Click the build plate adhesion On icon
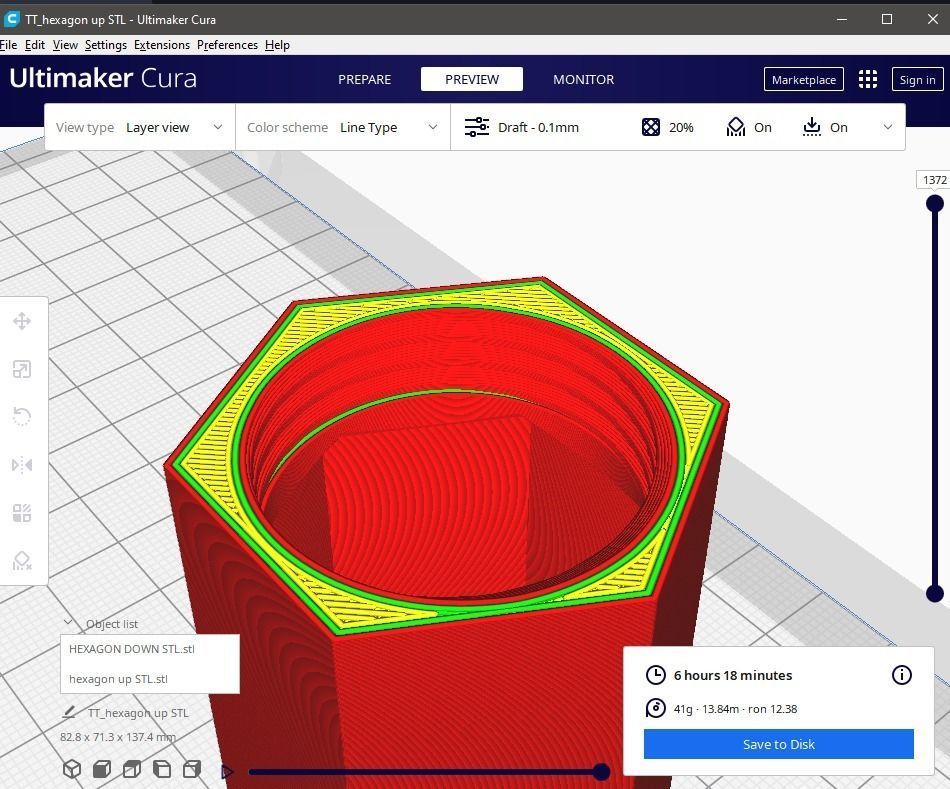 pos(811,127)
